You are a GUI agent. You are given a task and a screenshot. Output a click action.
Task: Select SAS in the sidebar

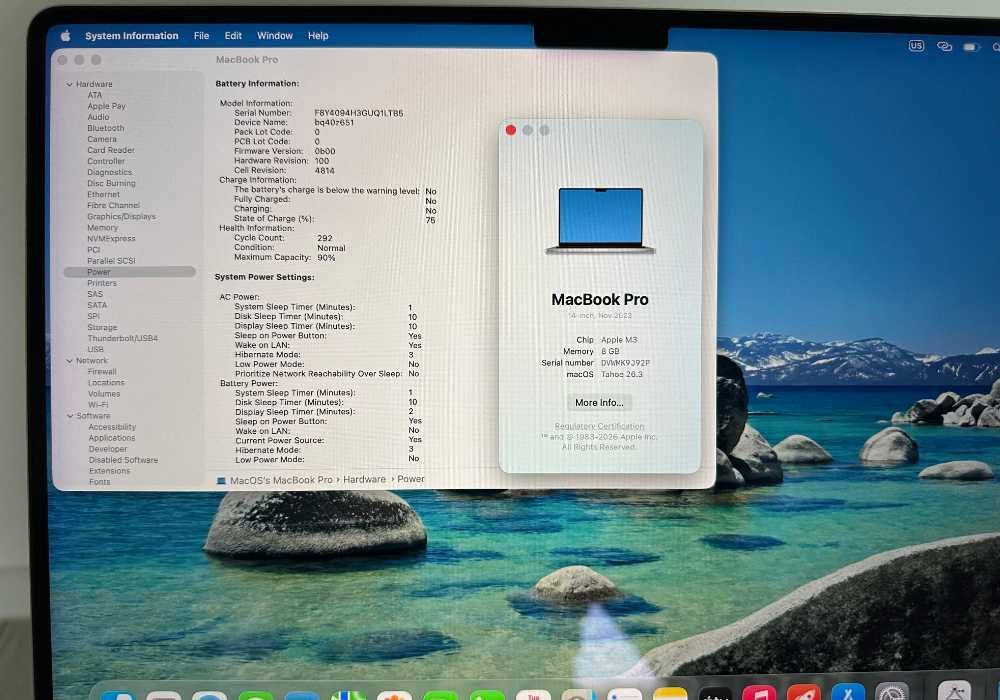[x=95, y=294]
